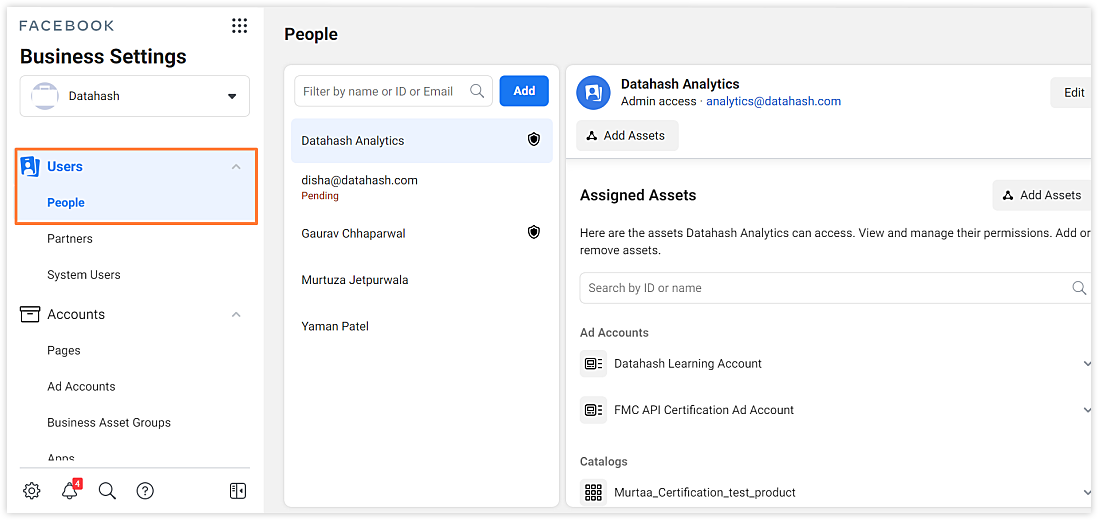Open the settings gear icon
Image resolution: width=1098 pixels, height=520 pixels.
[x=32, y=491]
